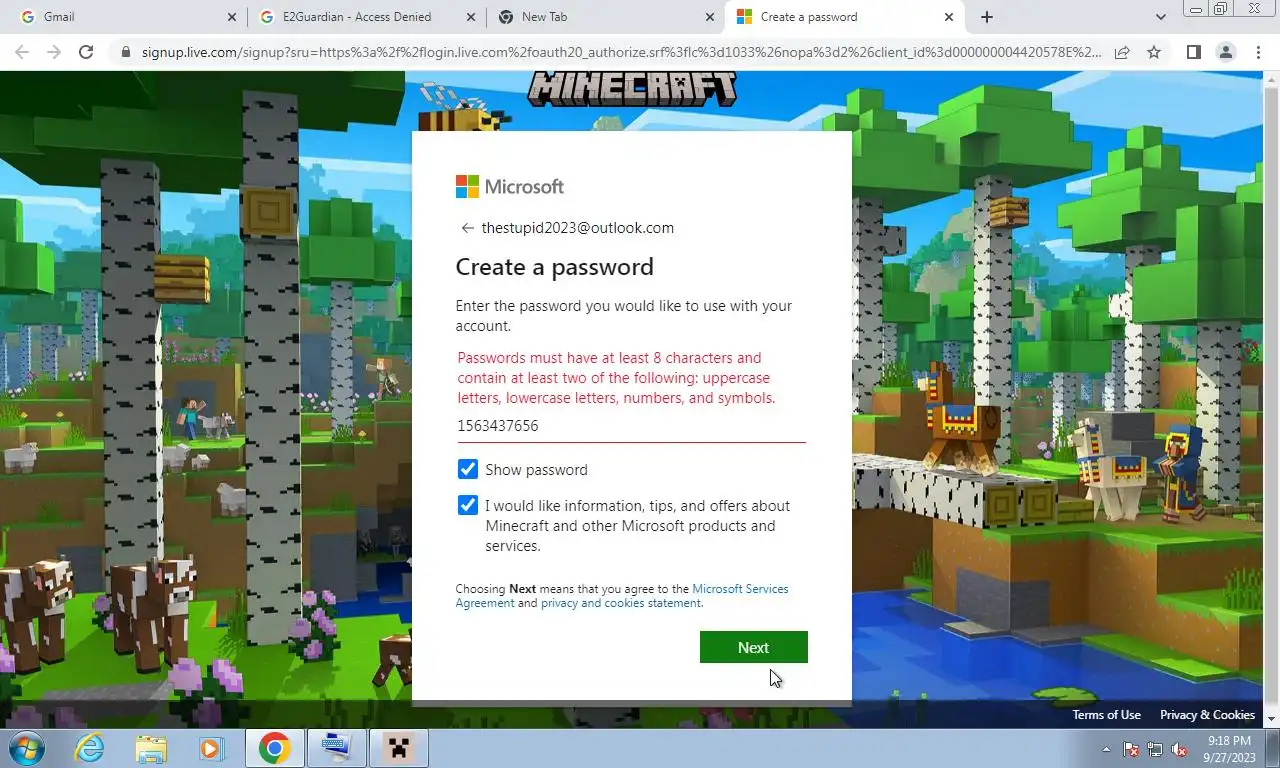The width and height of the screenshot is (1280, 768).
Task: Open Windows Explorer from the taskbar
Action: click(x=151, y=748)
